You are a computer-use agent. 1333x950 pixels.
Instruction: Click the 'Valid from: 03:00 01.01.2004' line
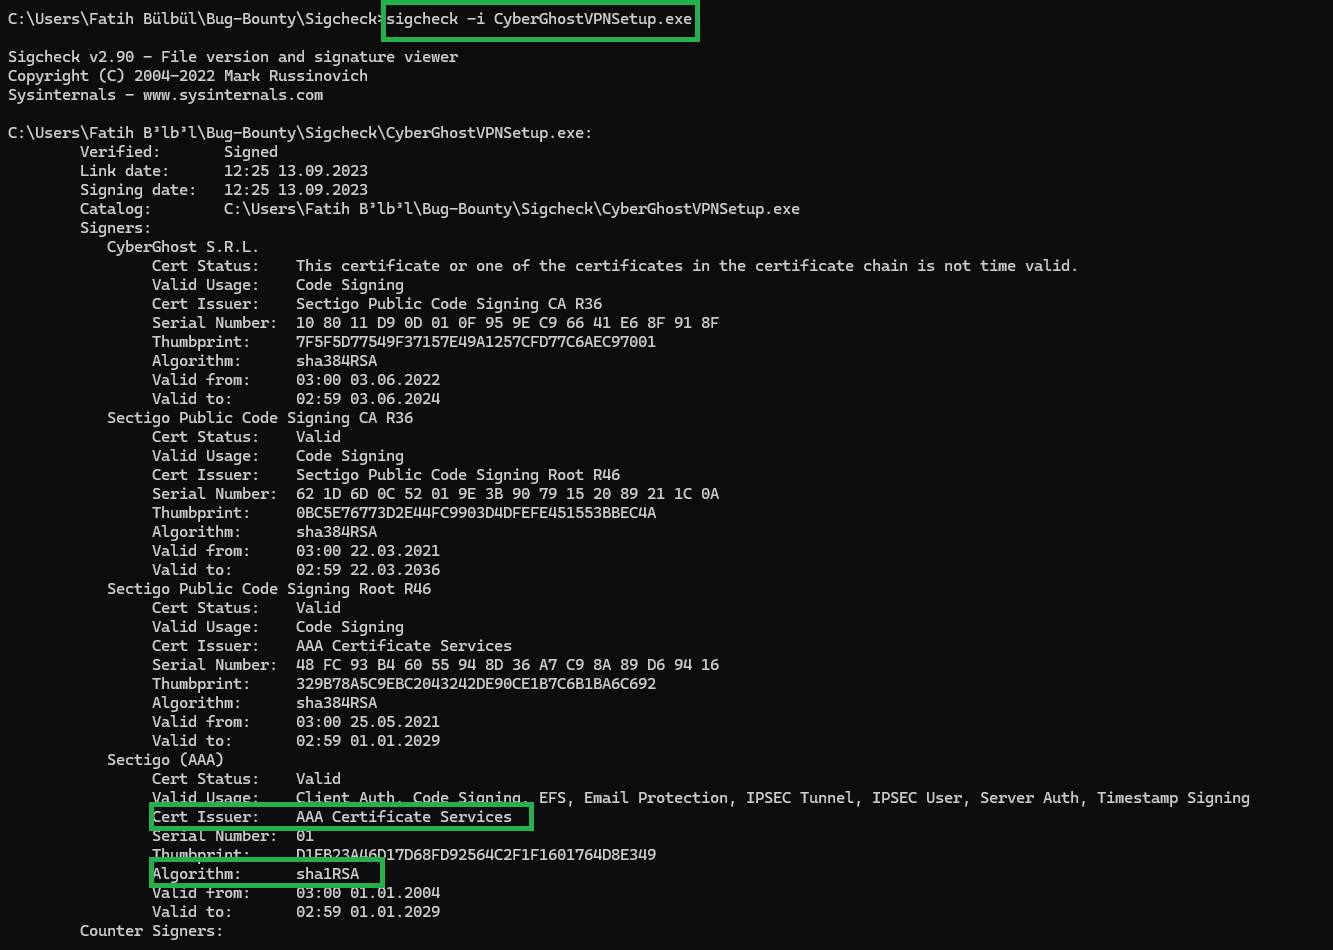(296, 893)
